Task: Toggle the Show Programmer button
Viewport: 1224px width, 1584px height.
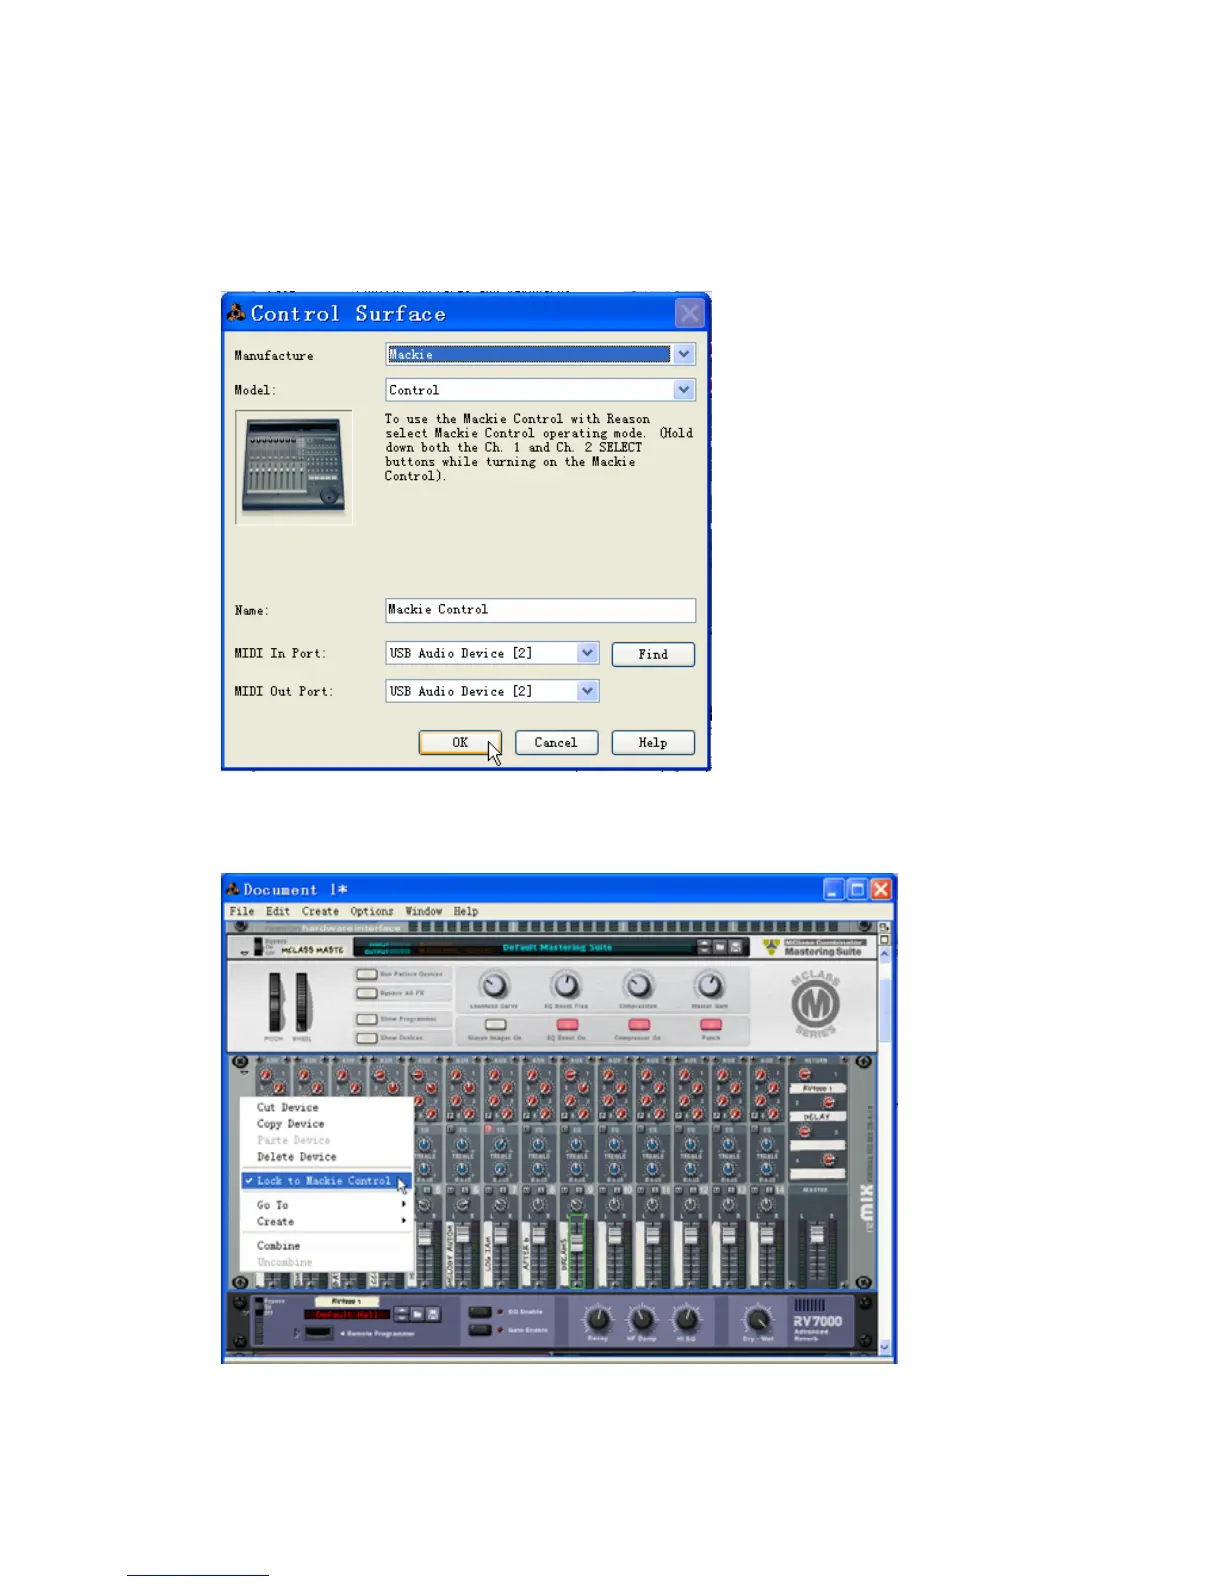Action: [x=367, y=1019]
